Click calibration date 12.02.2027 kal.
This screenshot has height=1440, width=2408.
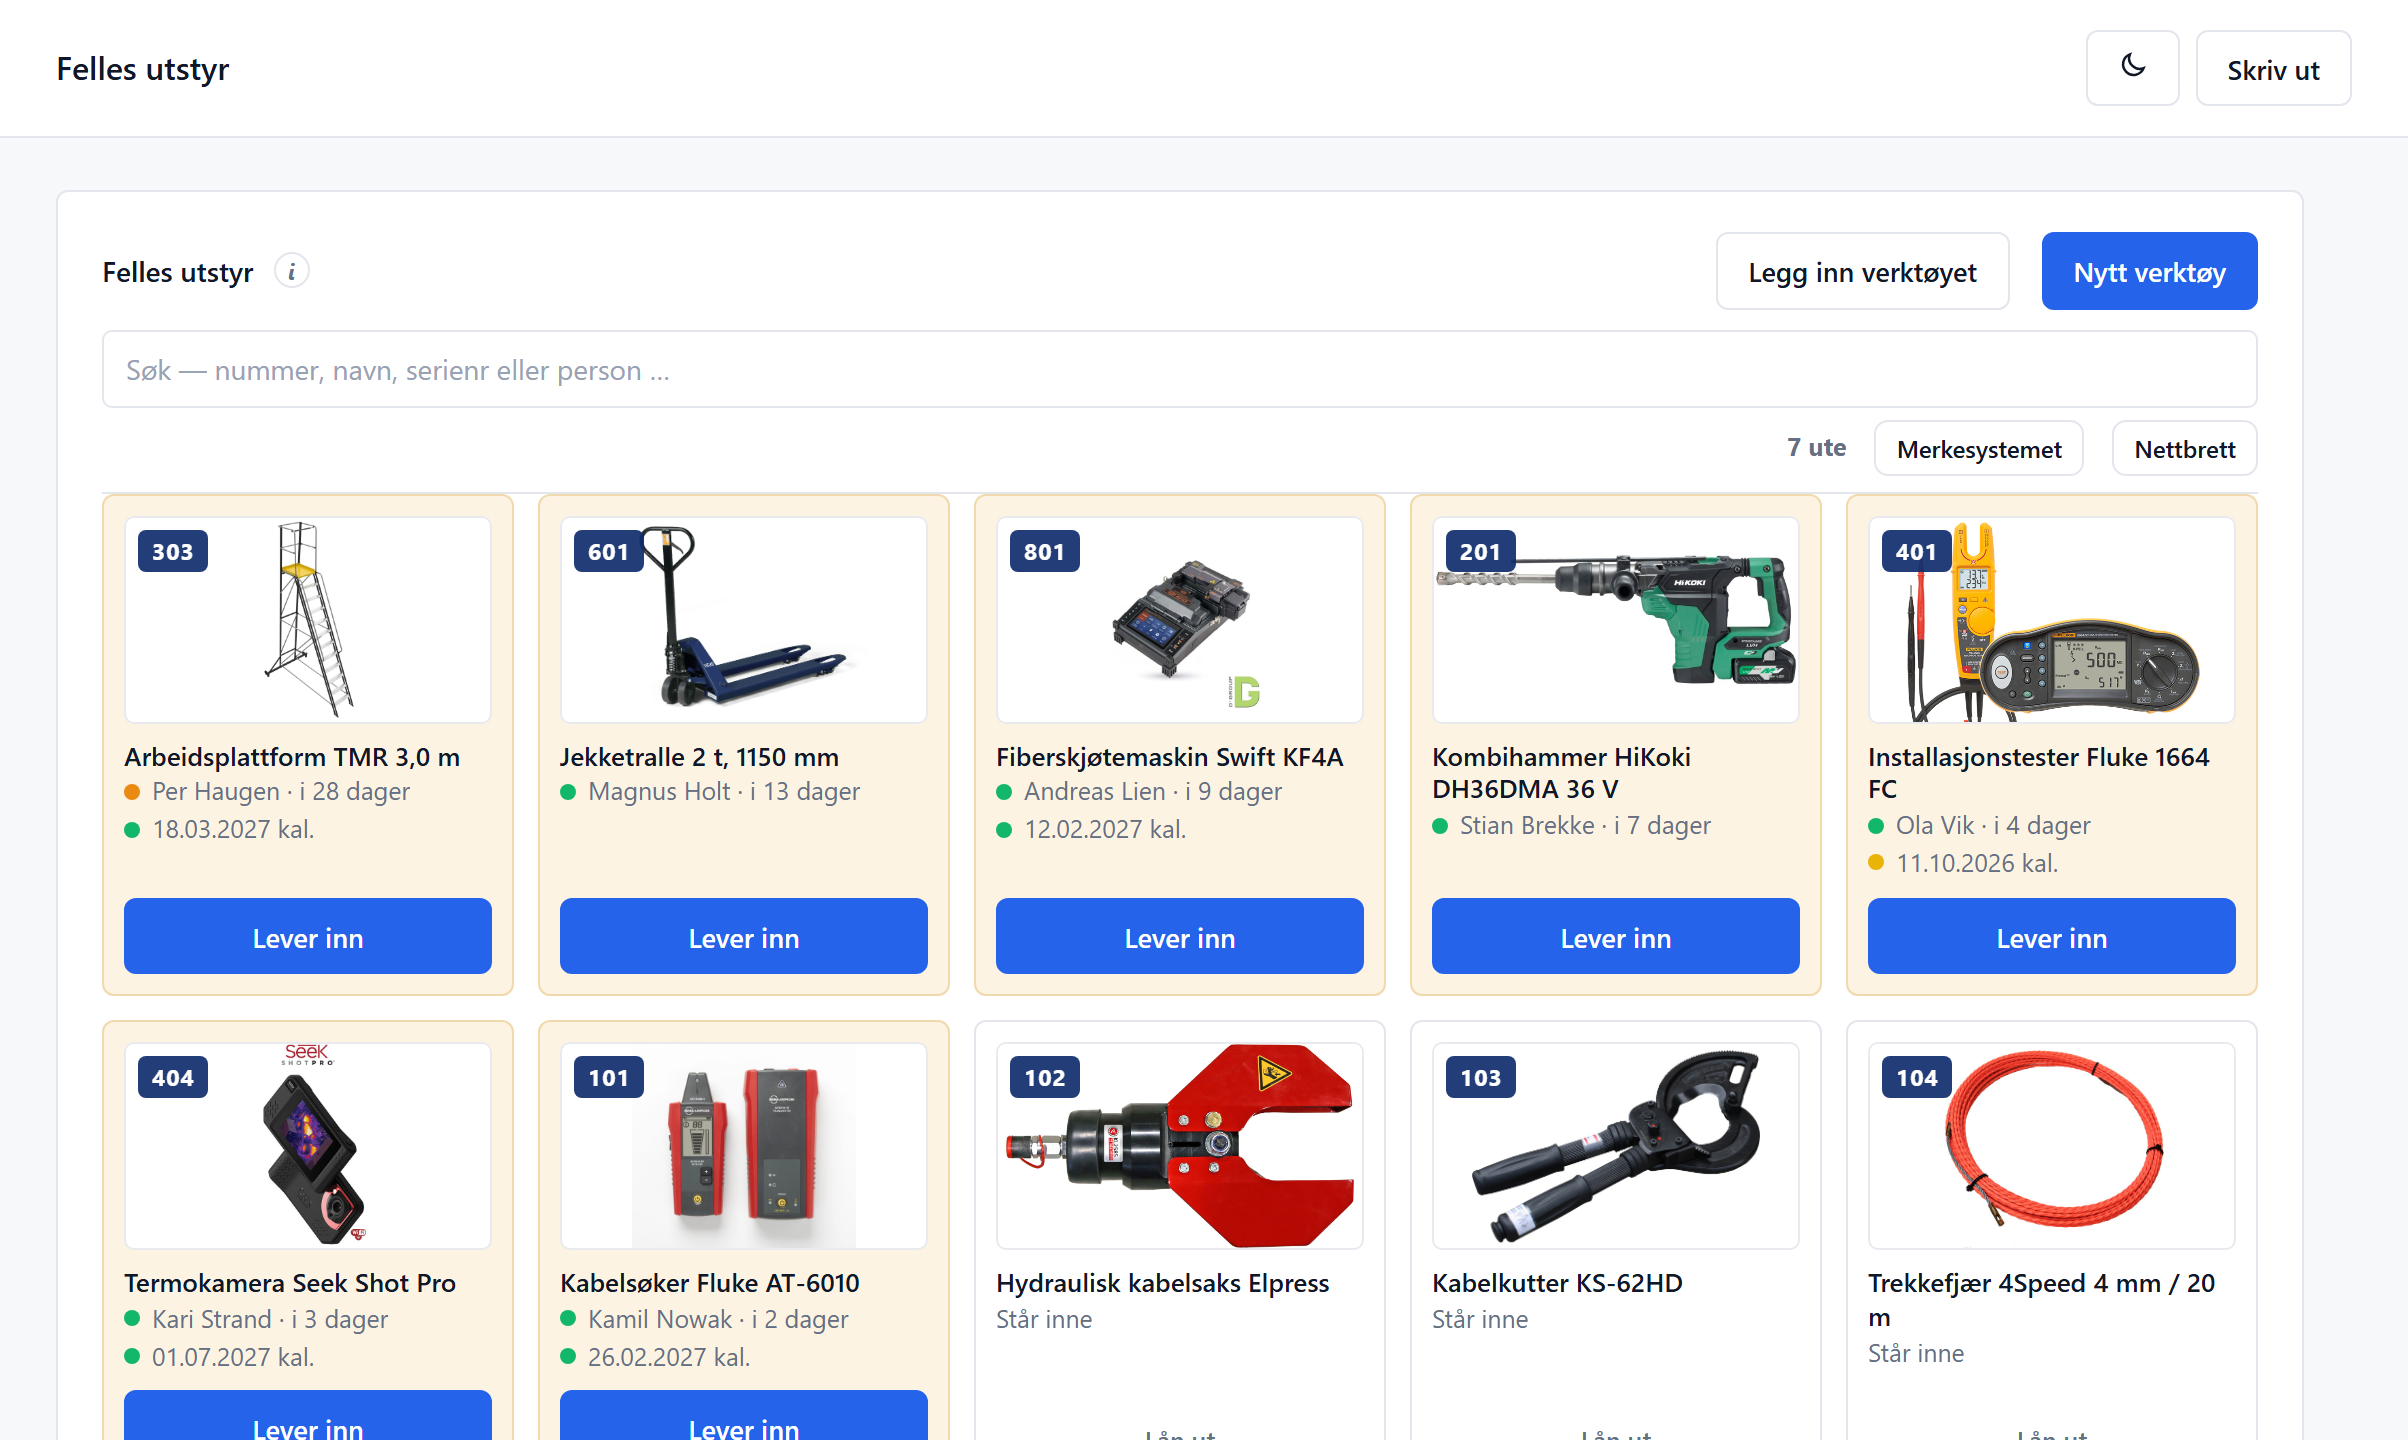[x=1105, y=829]
